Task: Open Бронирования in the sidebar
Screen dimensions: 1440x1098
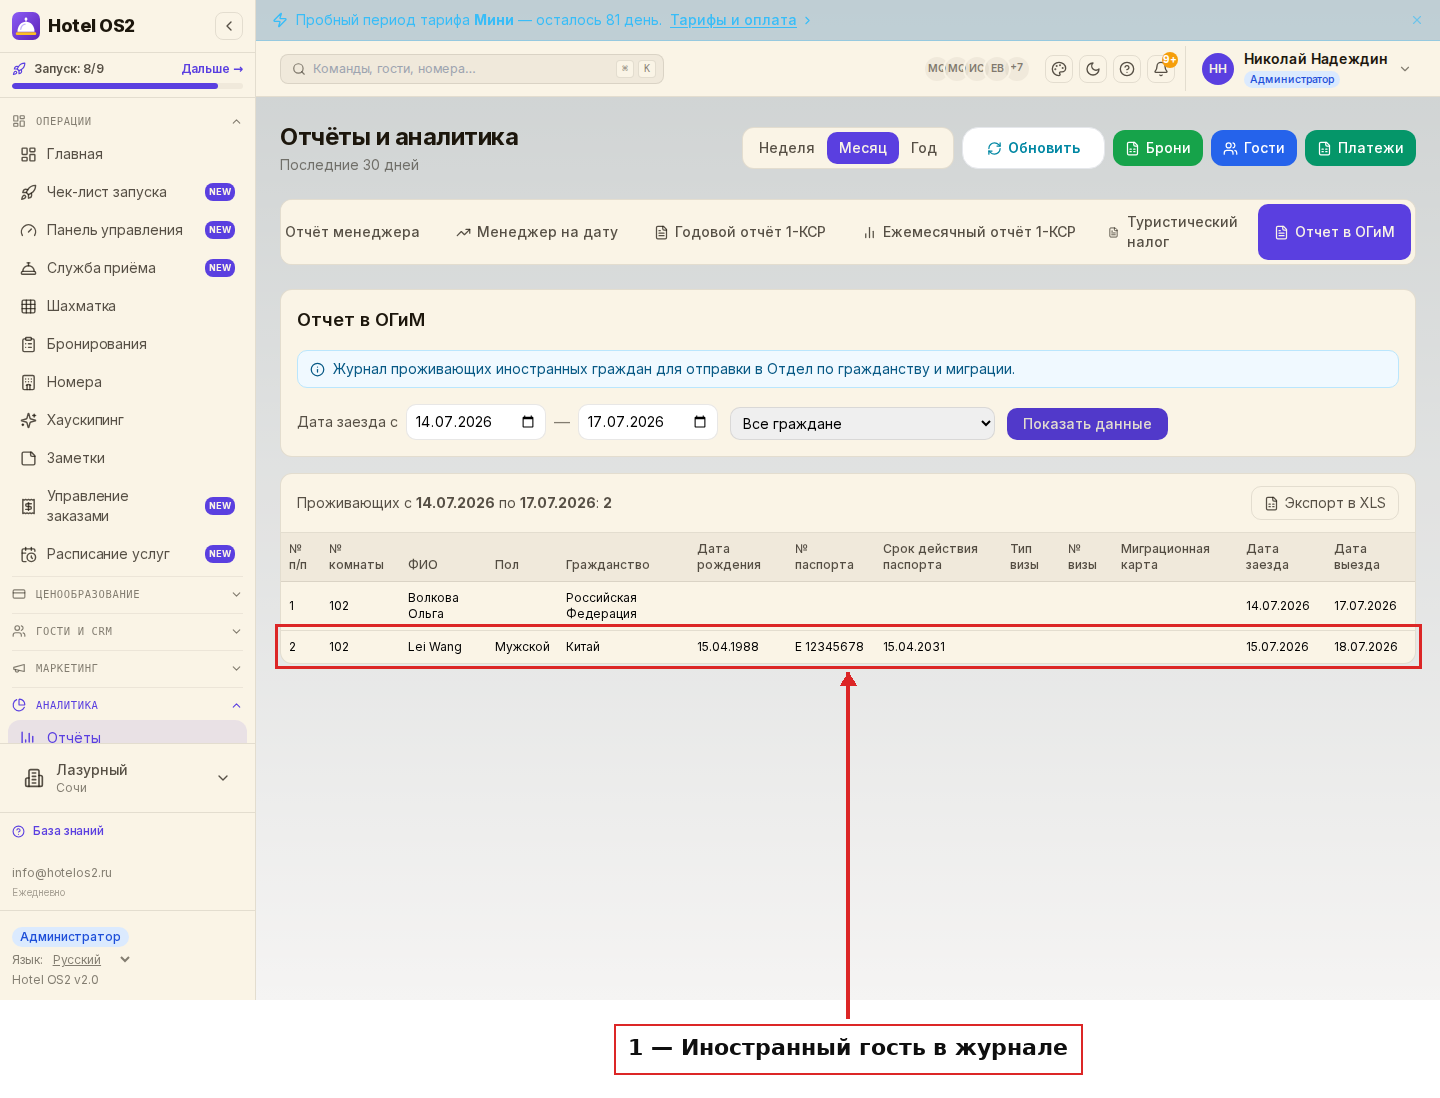Action: point(127,344)
